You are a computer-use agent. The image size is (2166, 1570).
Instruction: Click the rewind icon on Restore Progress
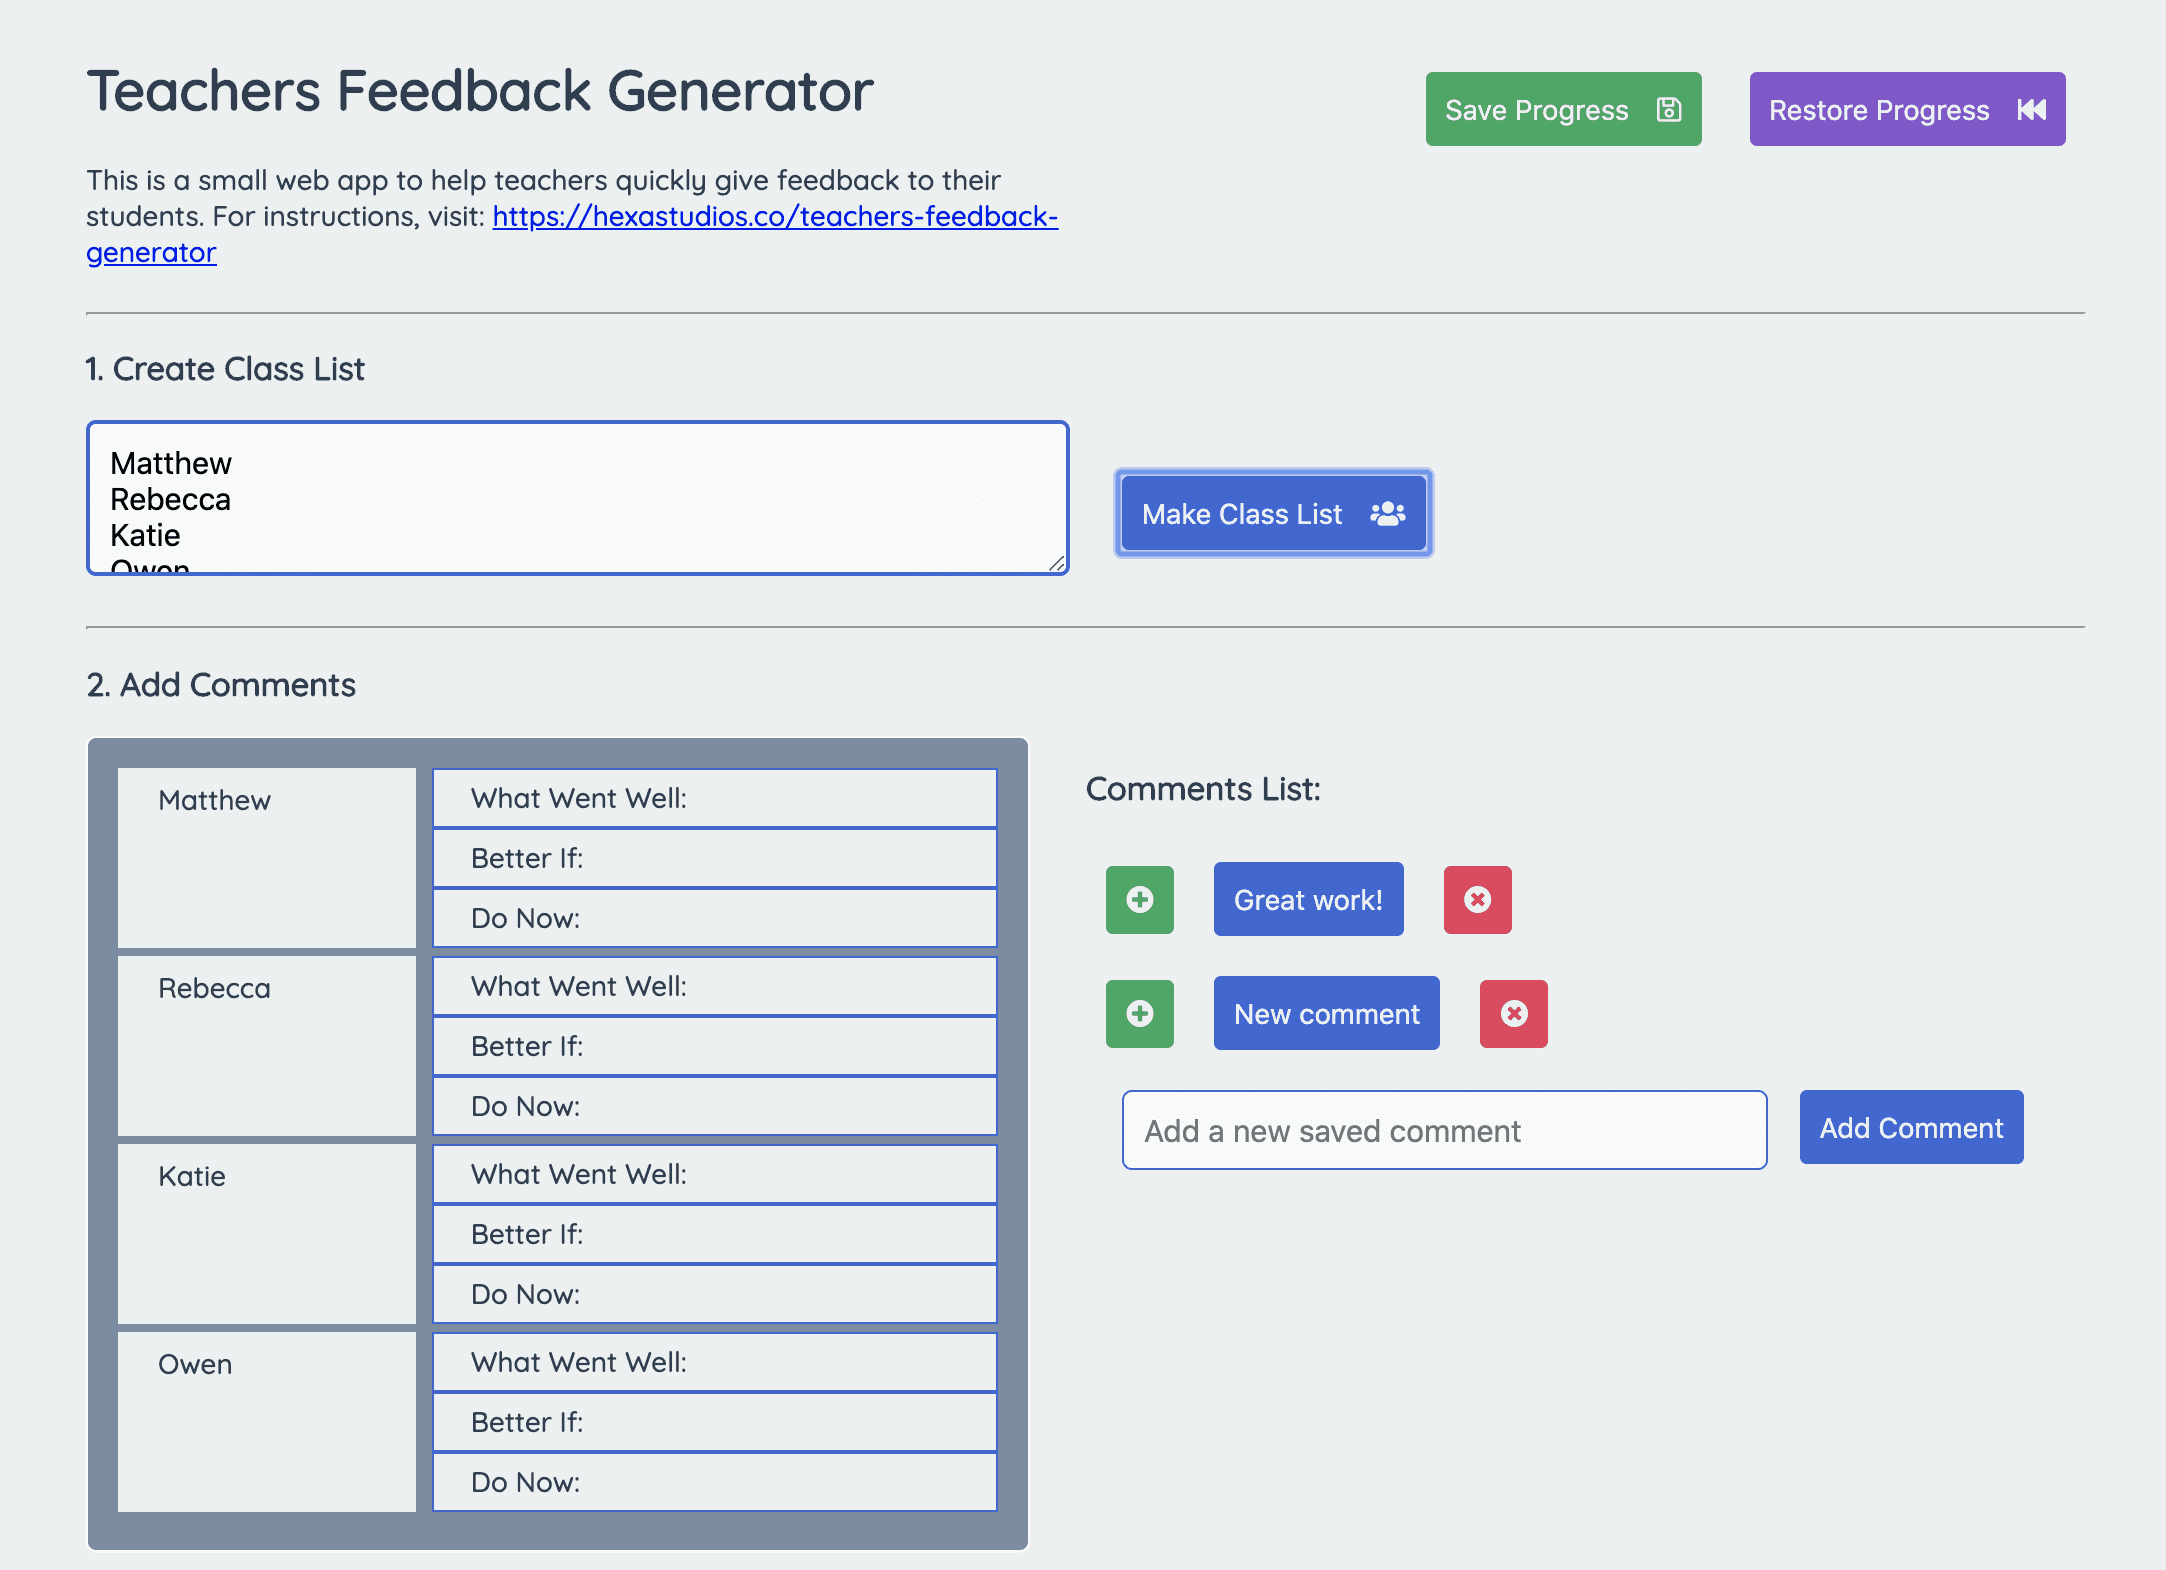(x=2030, y=110)
